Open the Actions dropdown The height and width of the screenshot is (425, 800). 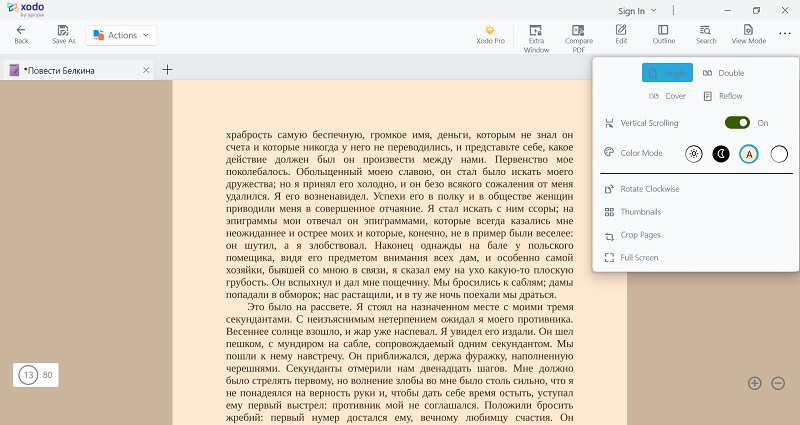point(121,35)
